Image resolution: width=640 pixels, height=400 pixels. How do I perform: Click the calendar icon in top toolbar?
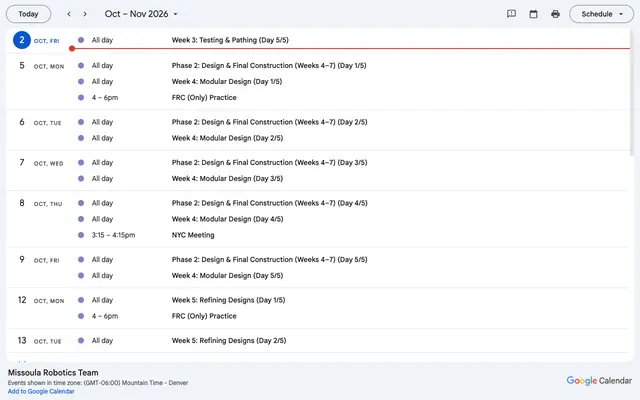click(x=533, y=14)
